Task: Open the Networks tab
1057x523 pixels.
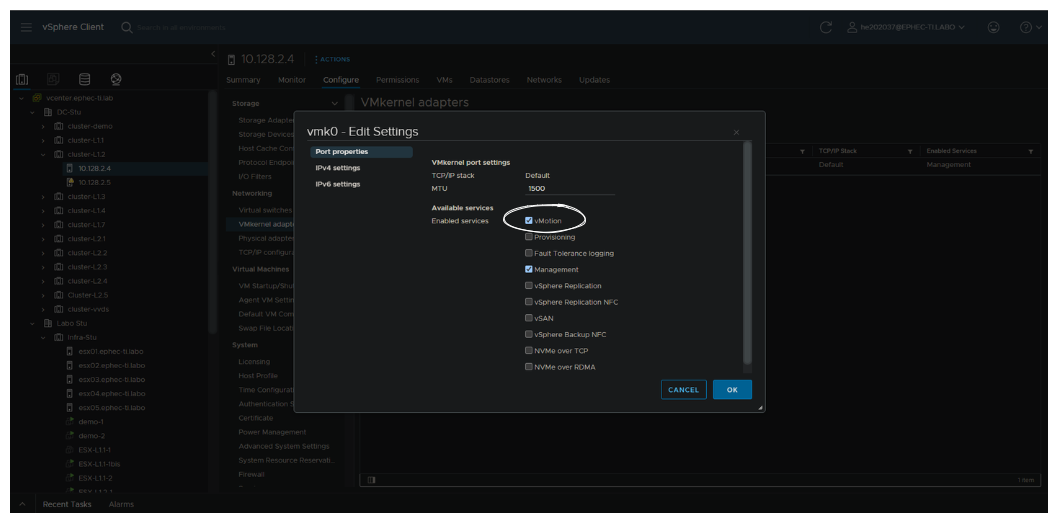Action: click(x=544, y=80)
